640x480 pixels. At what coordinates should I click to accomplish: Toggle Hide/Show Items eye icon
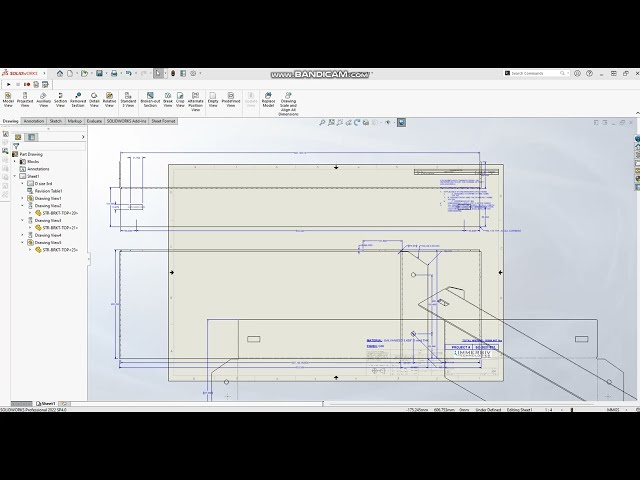(388, 122)
